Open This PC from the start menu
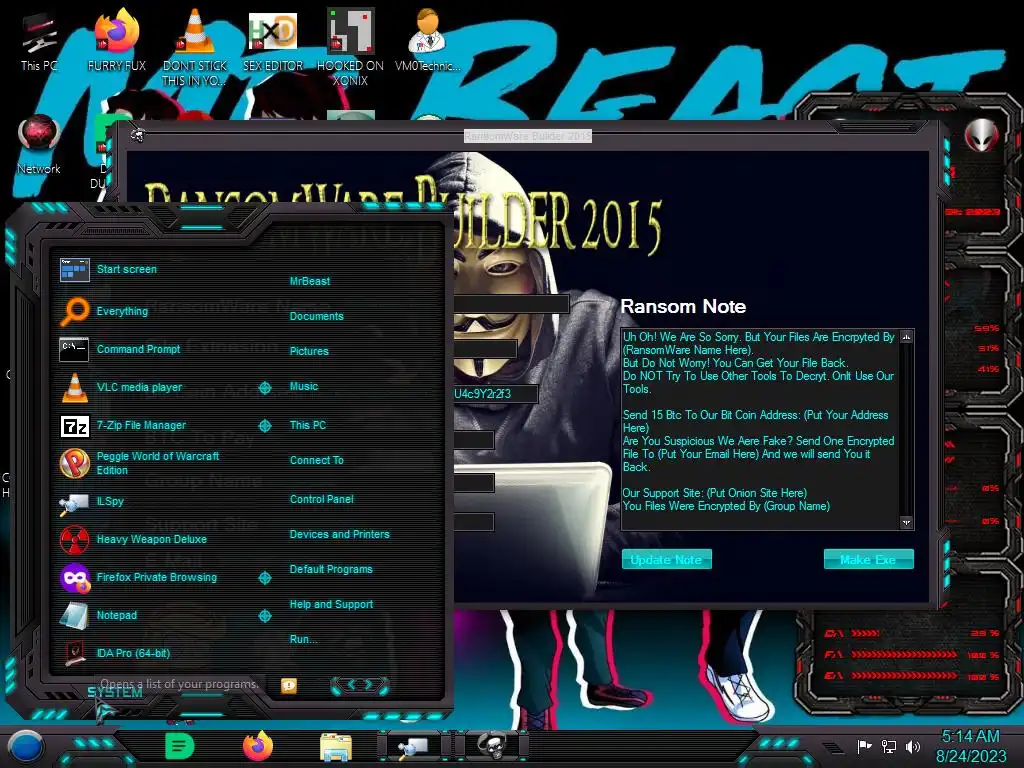Image resolution: width=1024 pixels, height=768 pixels. [308, 424]
